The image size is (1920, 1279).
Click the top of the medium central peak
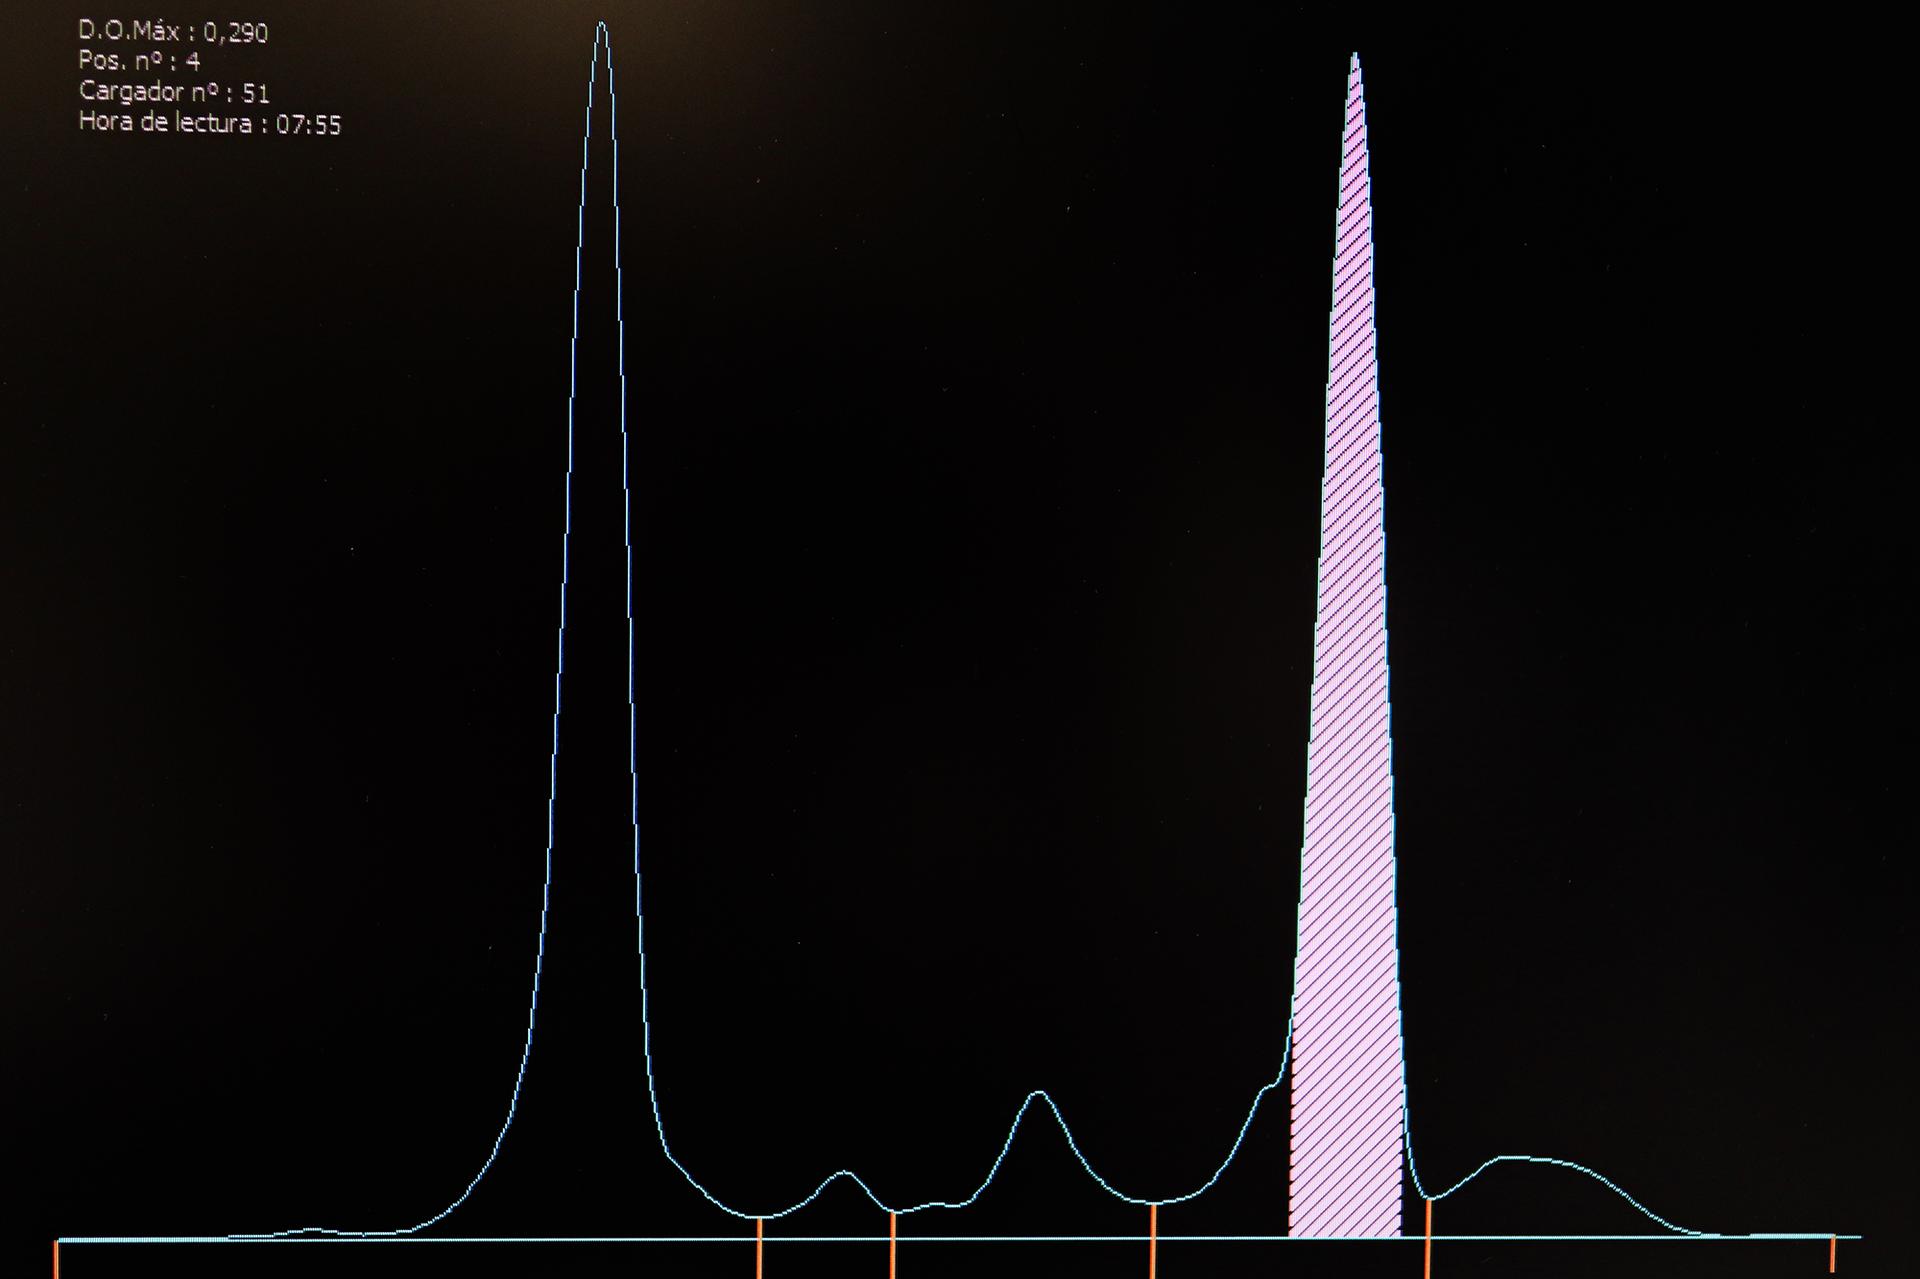point(1039,1092)
